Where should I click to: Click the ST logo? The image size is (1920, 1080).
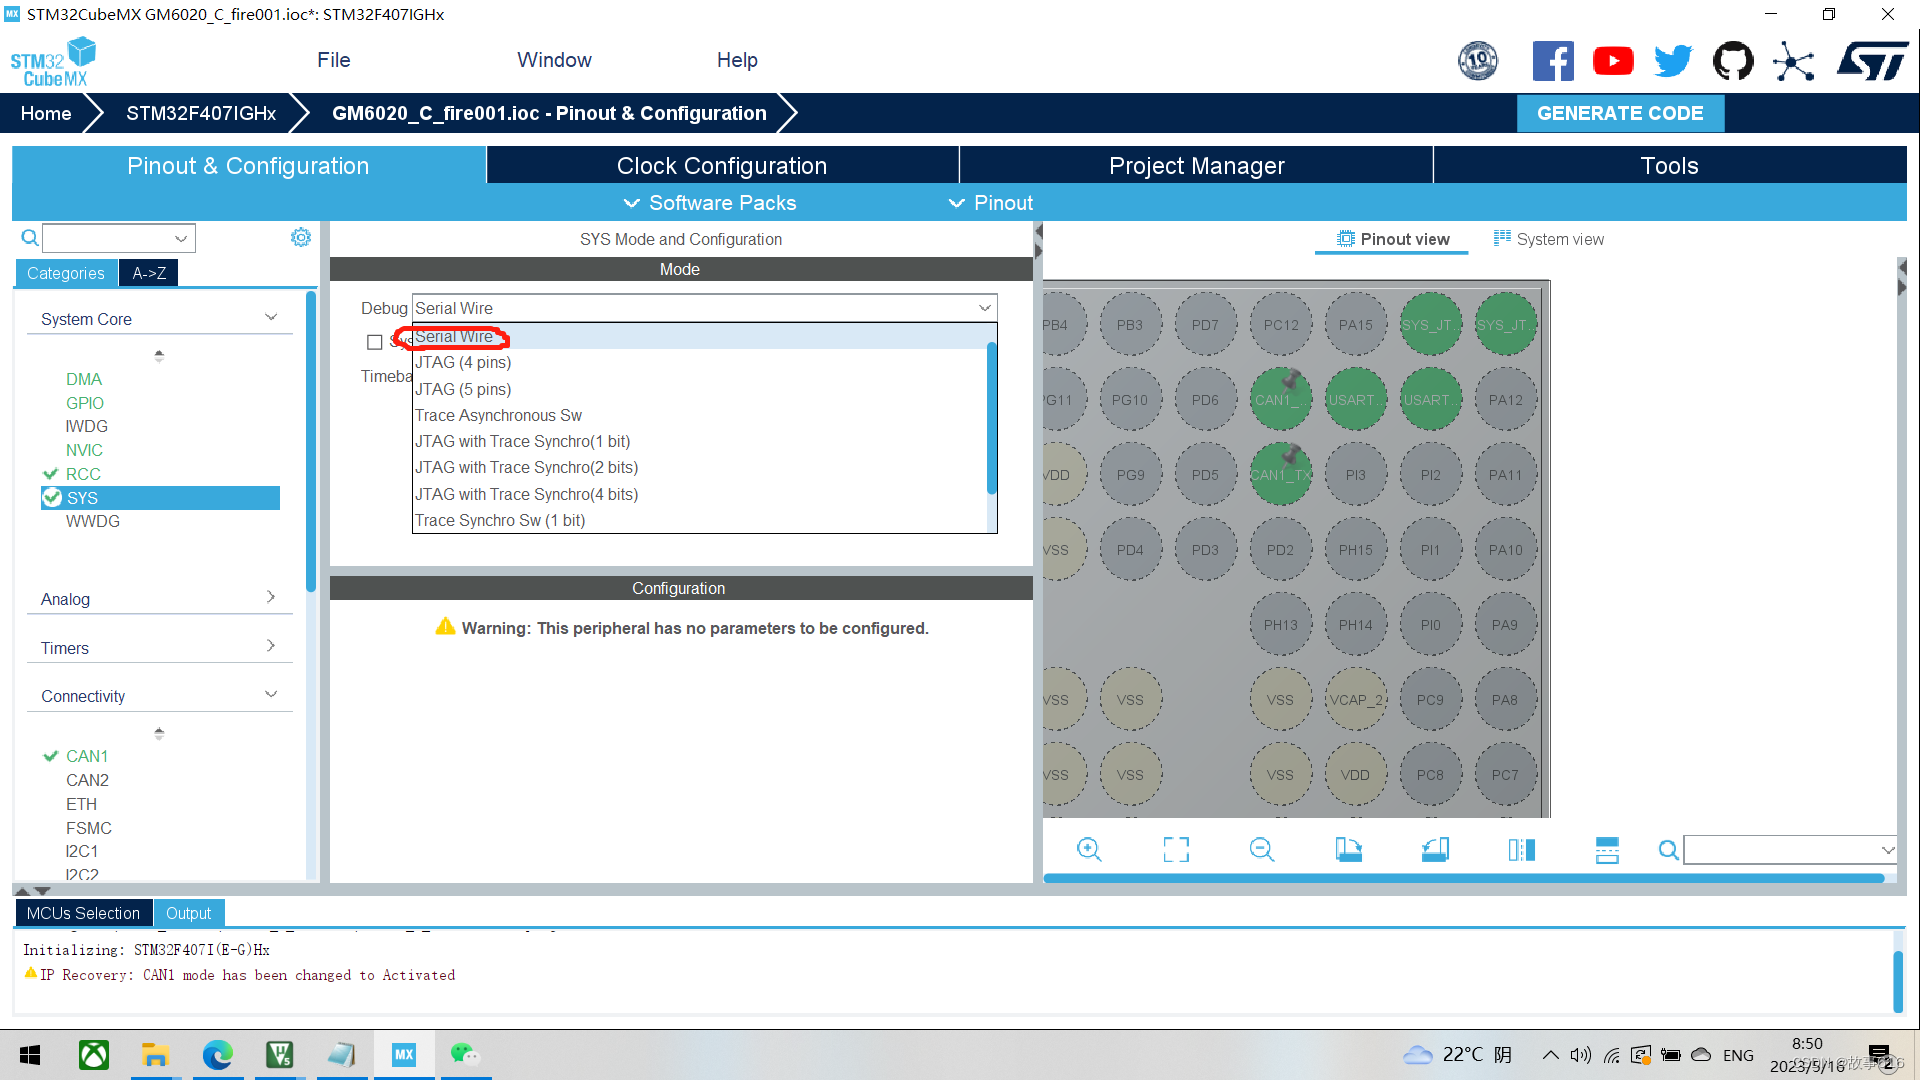click(1873, 61)
